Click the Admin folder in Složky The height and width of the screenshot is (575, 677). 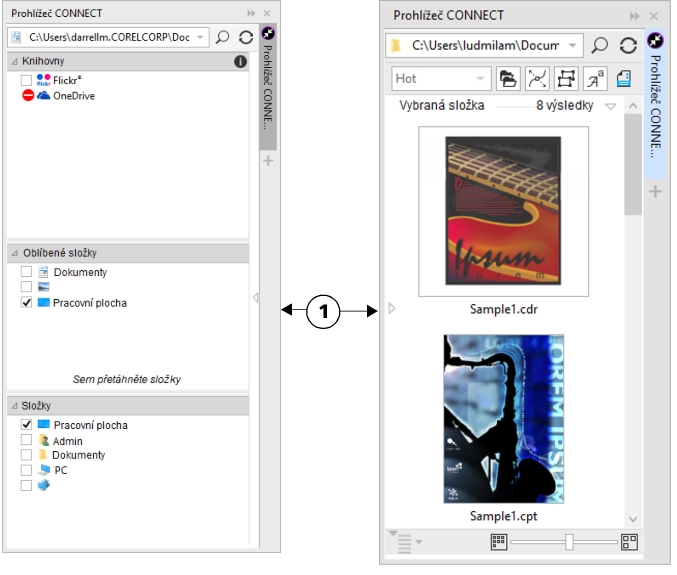coord(67,441)
